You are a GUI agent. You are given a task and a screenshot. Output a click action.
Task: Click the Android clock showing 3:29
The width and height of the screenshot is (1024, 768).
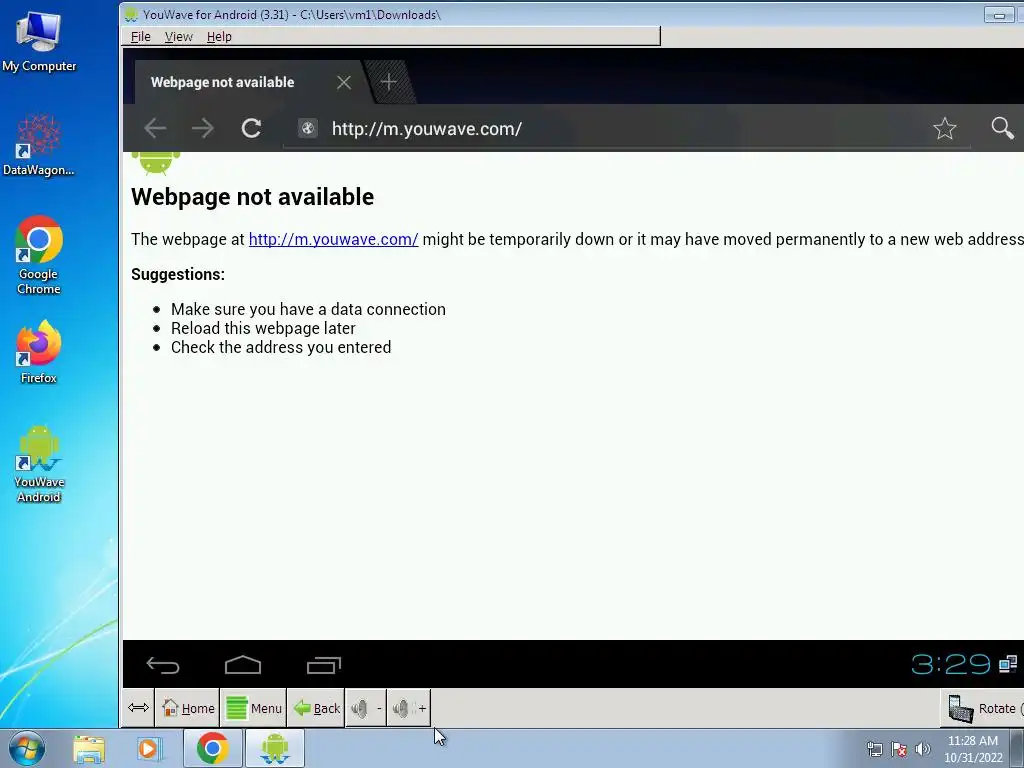[x=951, y=664]
